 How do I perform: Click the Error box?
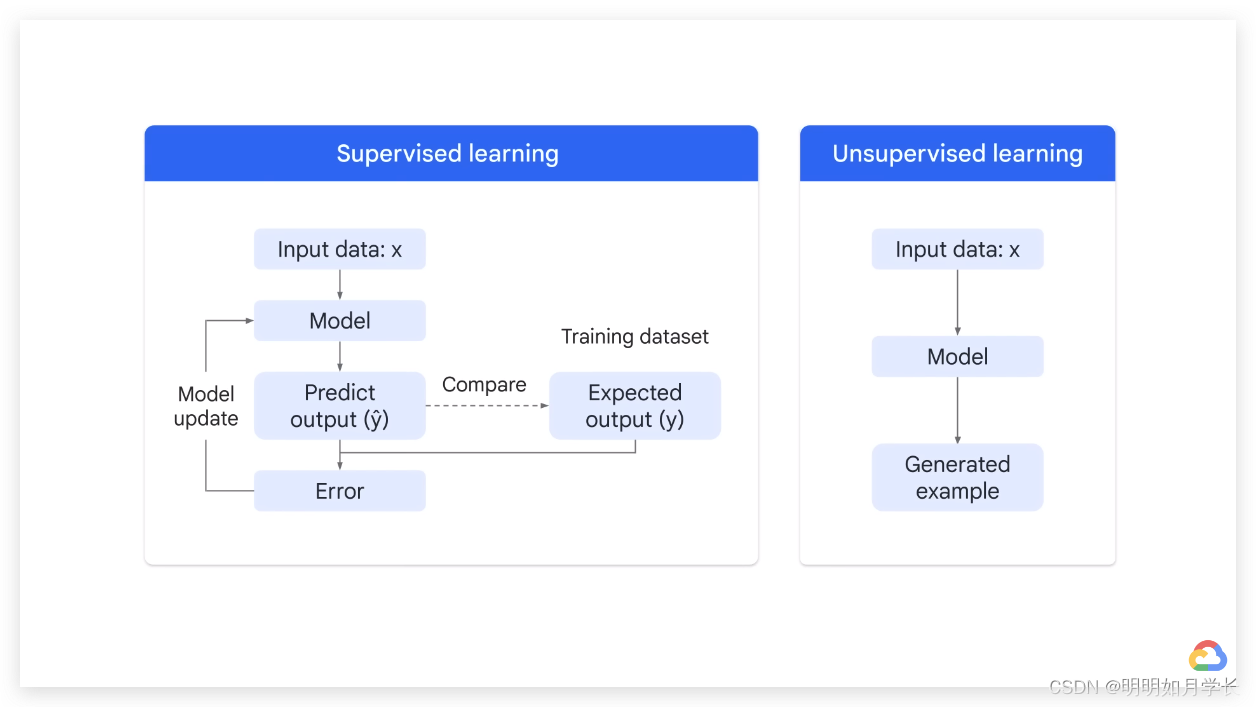click(340, 491)
